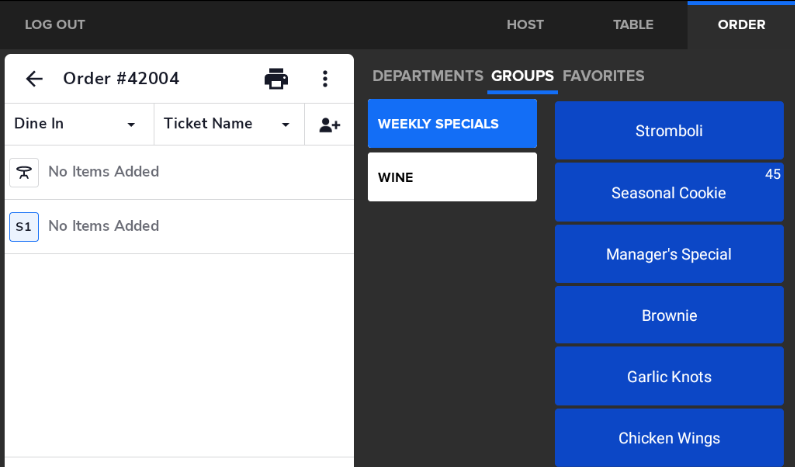Open the Dine In dropdown
This screenshot has height=467, width=795.
click(79, 124)
